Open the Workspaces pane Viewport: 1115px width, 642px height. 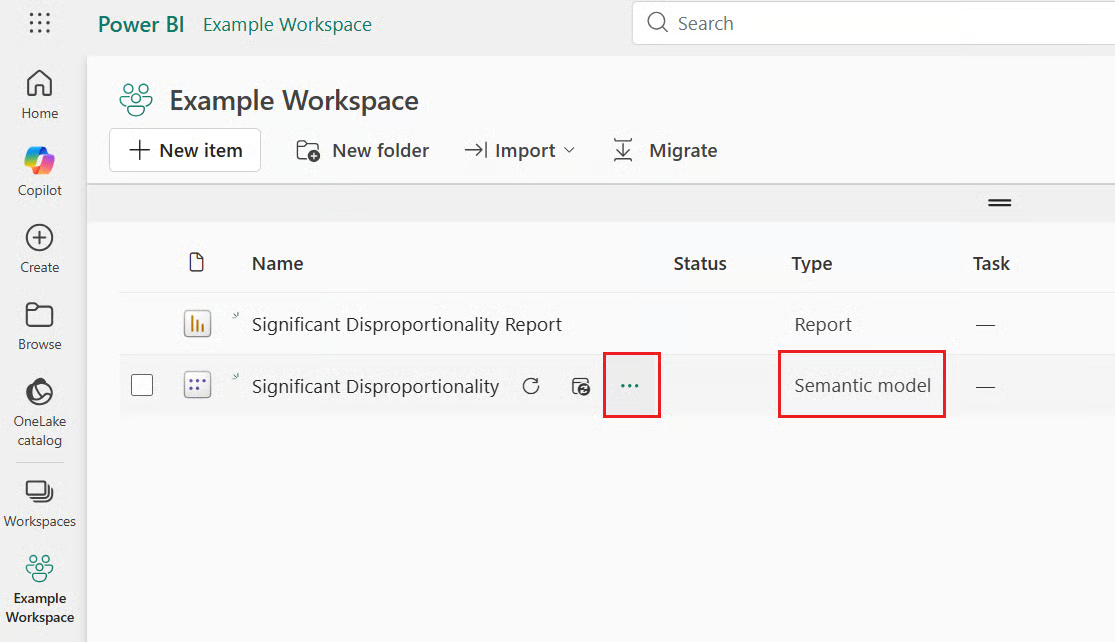click(40, 503)
